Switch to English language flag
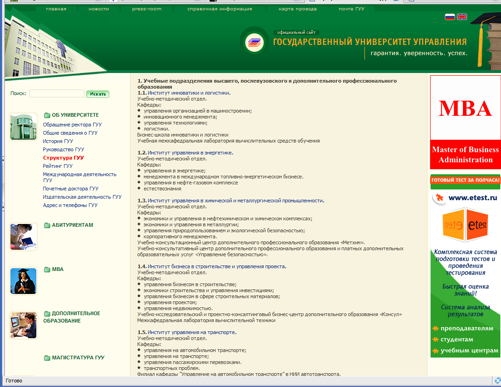Screen dimensions: 501x387 pos(462,17)
